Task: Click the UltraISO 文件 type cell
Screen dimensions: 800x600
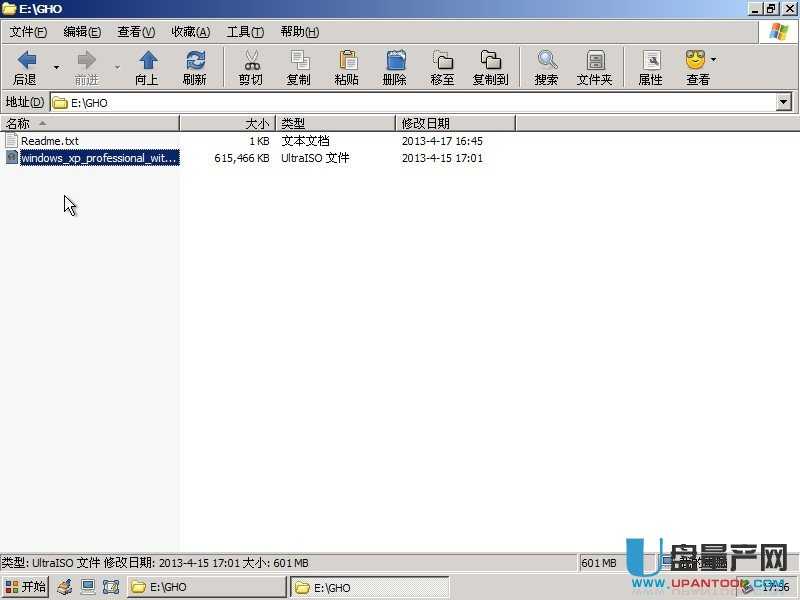Action: pos(315,158)
